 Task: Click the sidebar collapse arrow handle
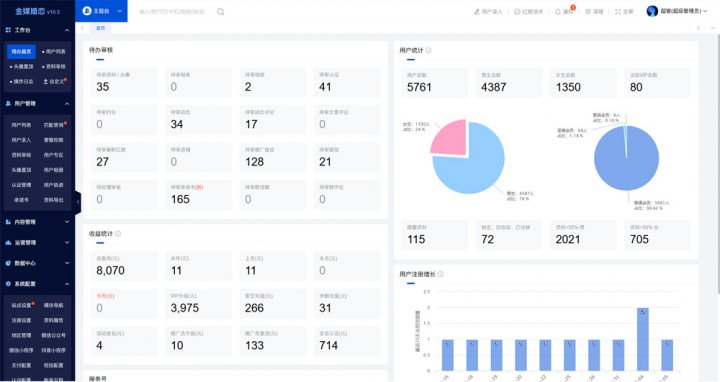click(78, 202)
